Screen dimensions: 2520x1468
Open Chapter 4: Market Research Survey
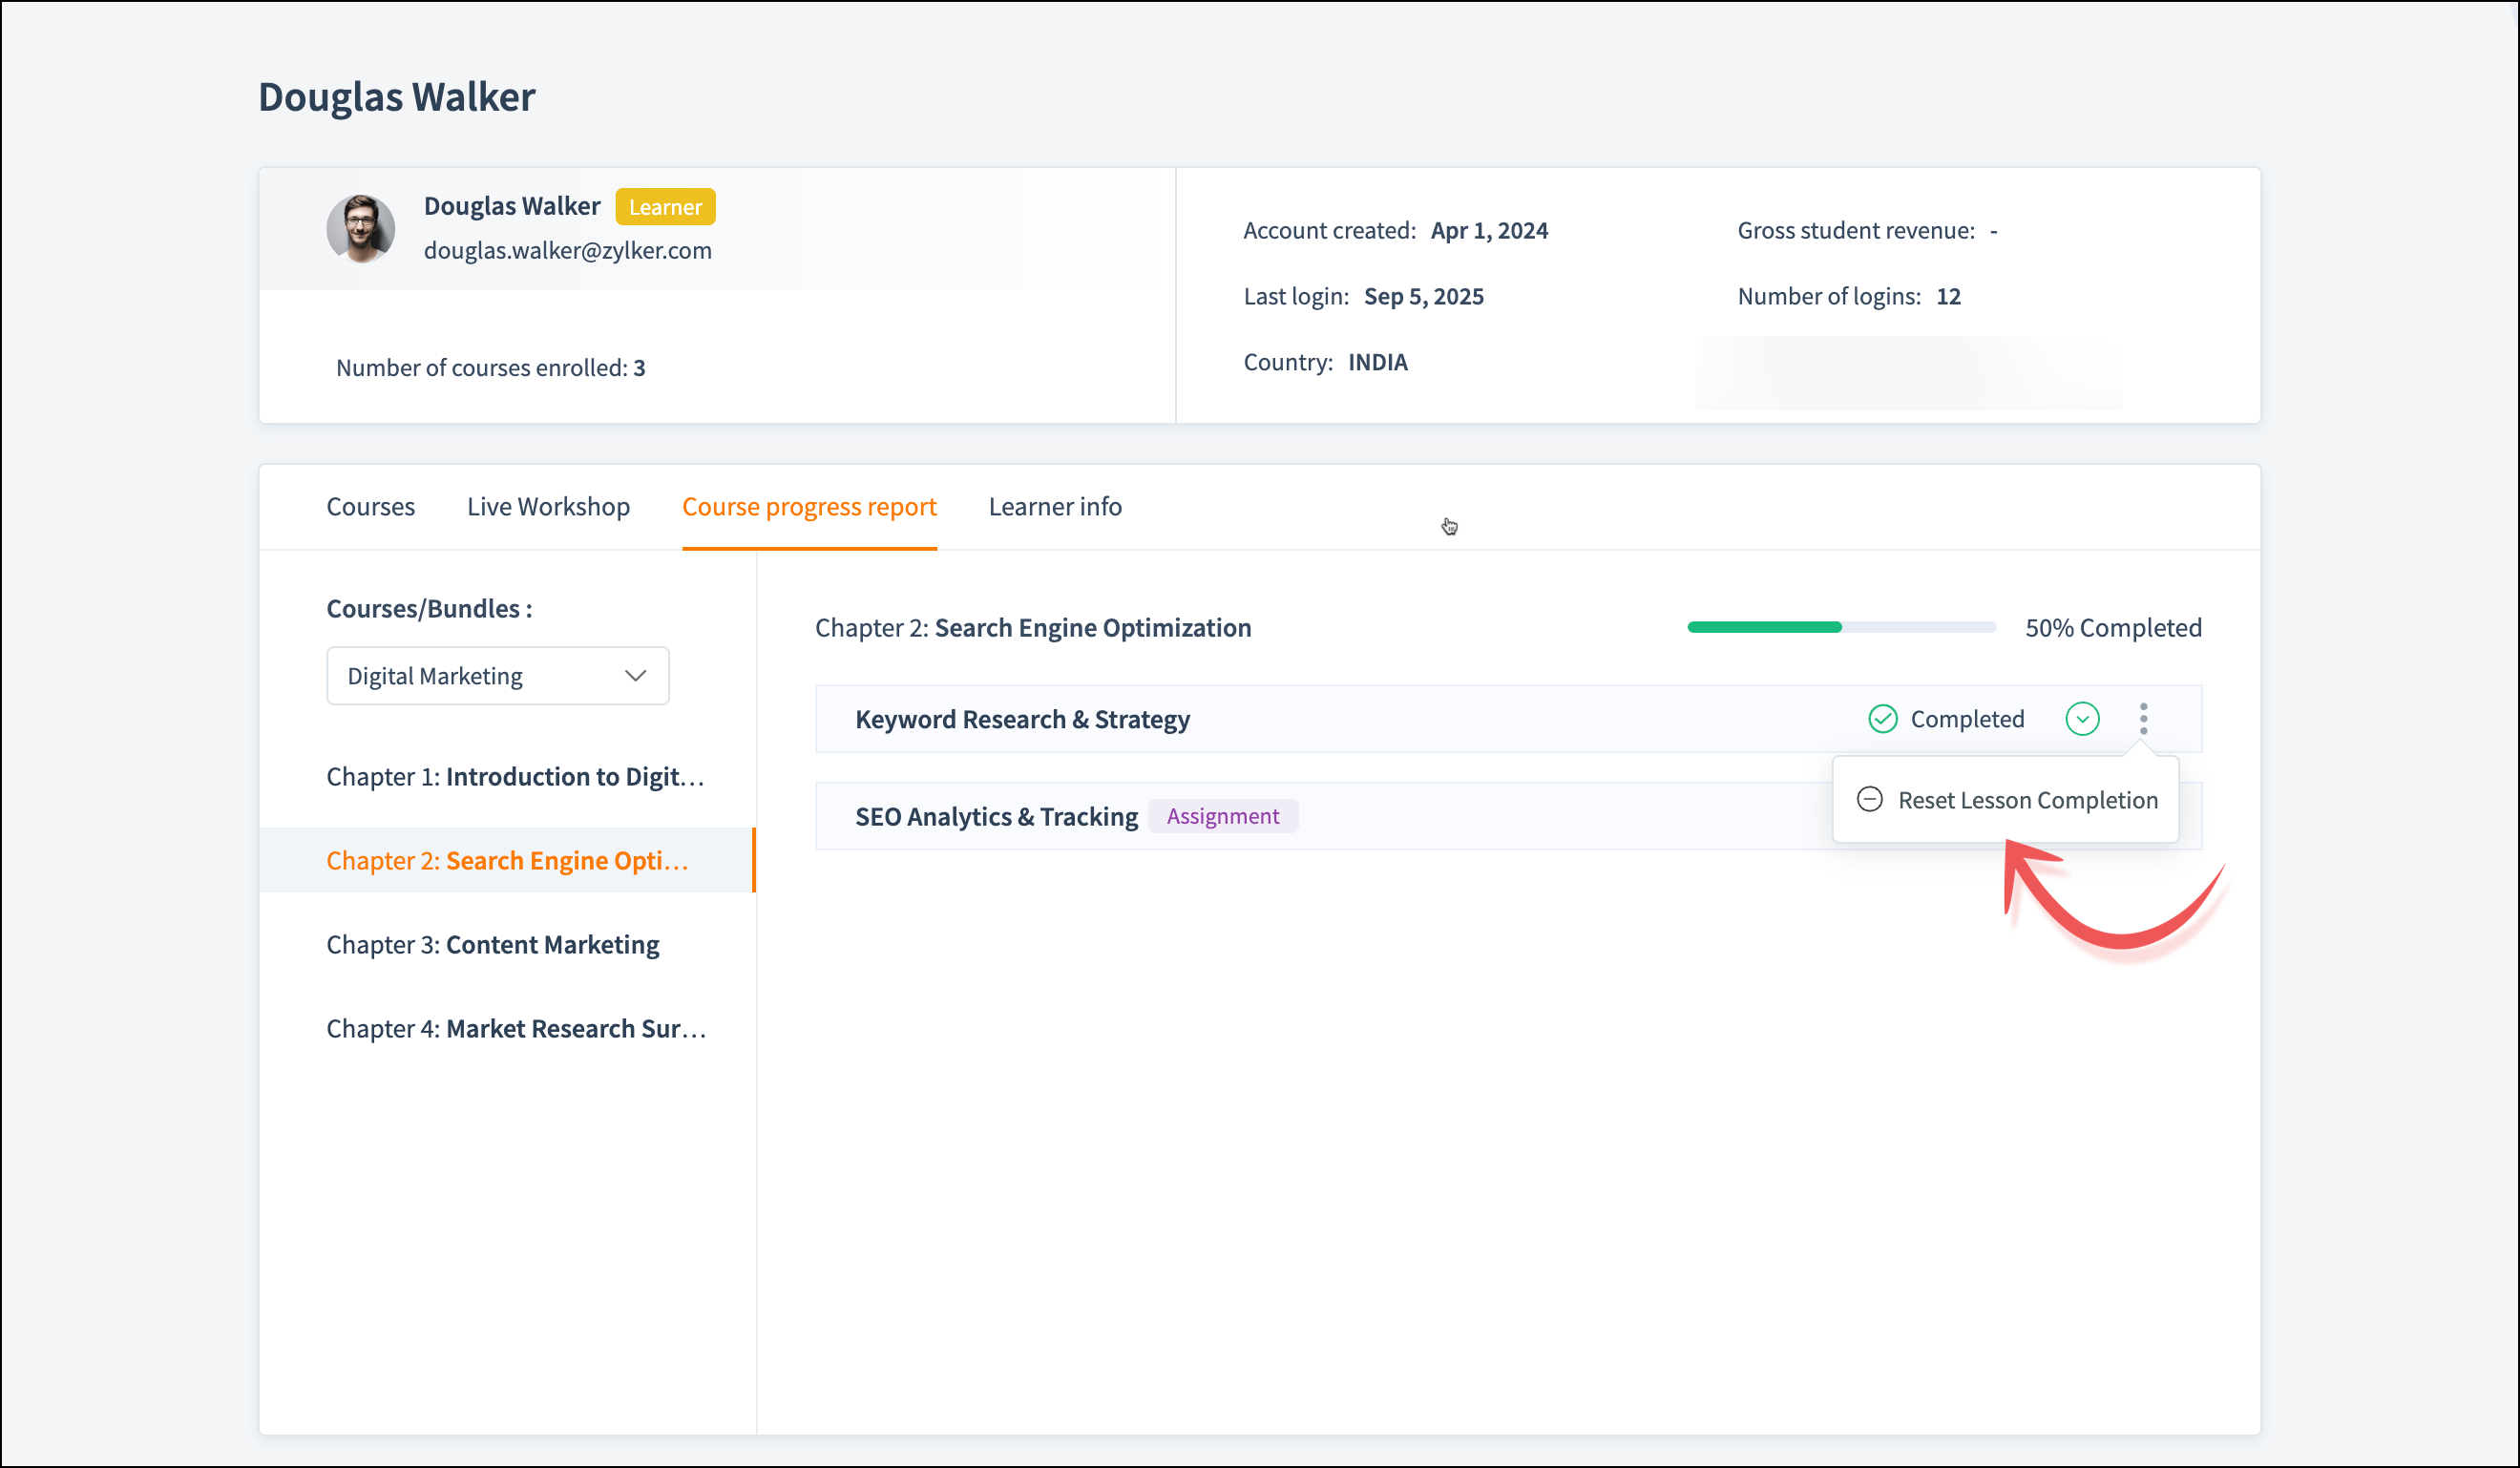[x=516, y=1029]
